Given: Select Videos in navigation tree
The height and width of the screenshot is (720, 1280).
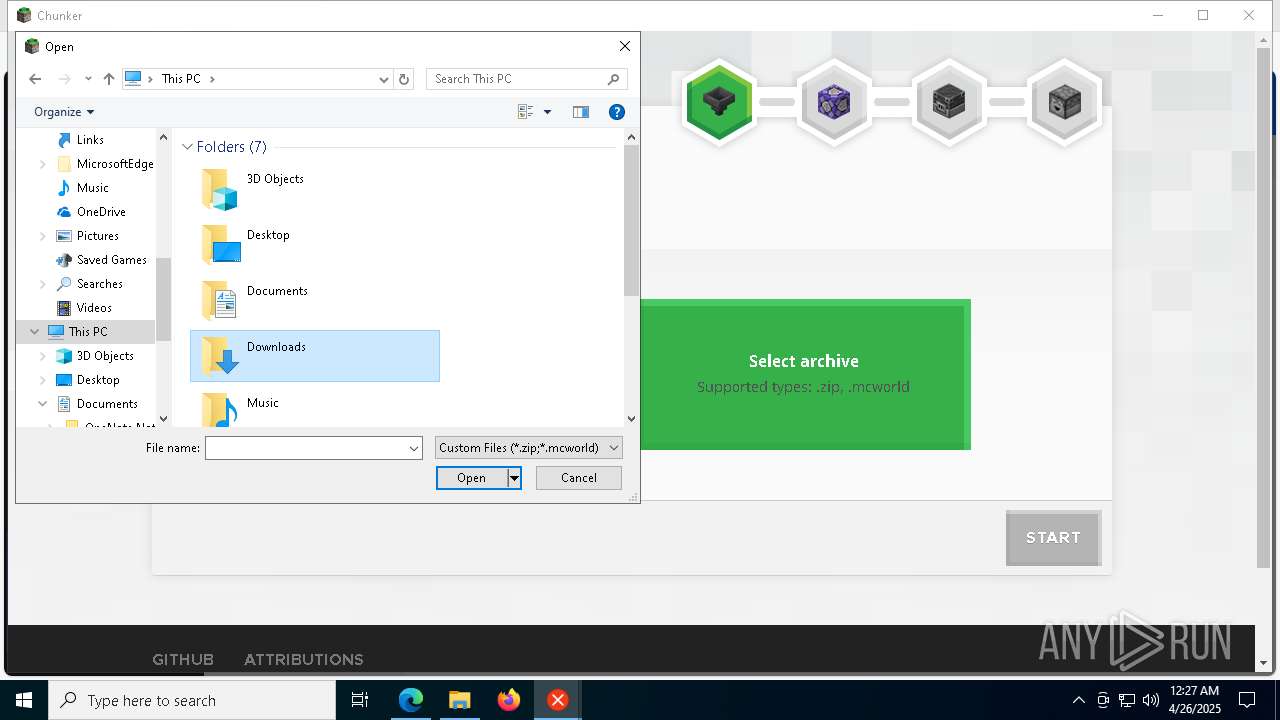Looking at the screenshot, I should tap(94, 308).
